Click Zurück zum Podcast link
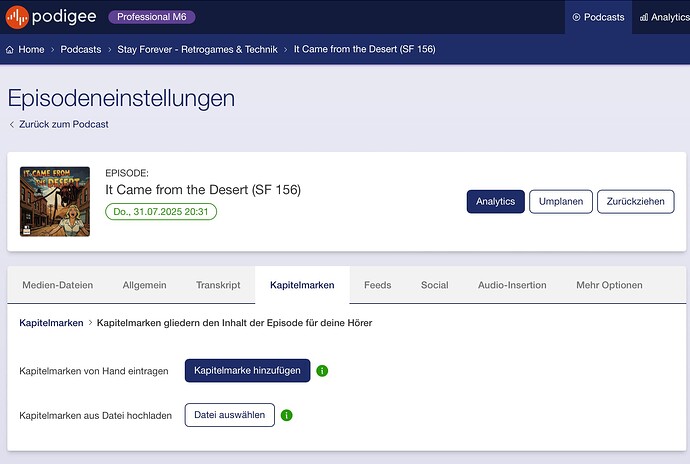Image resolution: width=690 pixels, height=464 pixels. [x=63, y=125]
